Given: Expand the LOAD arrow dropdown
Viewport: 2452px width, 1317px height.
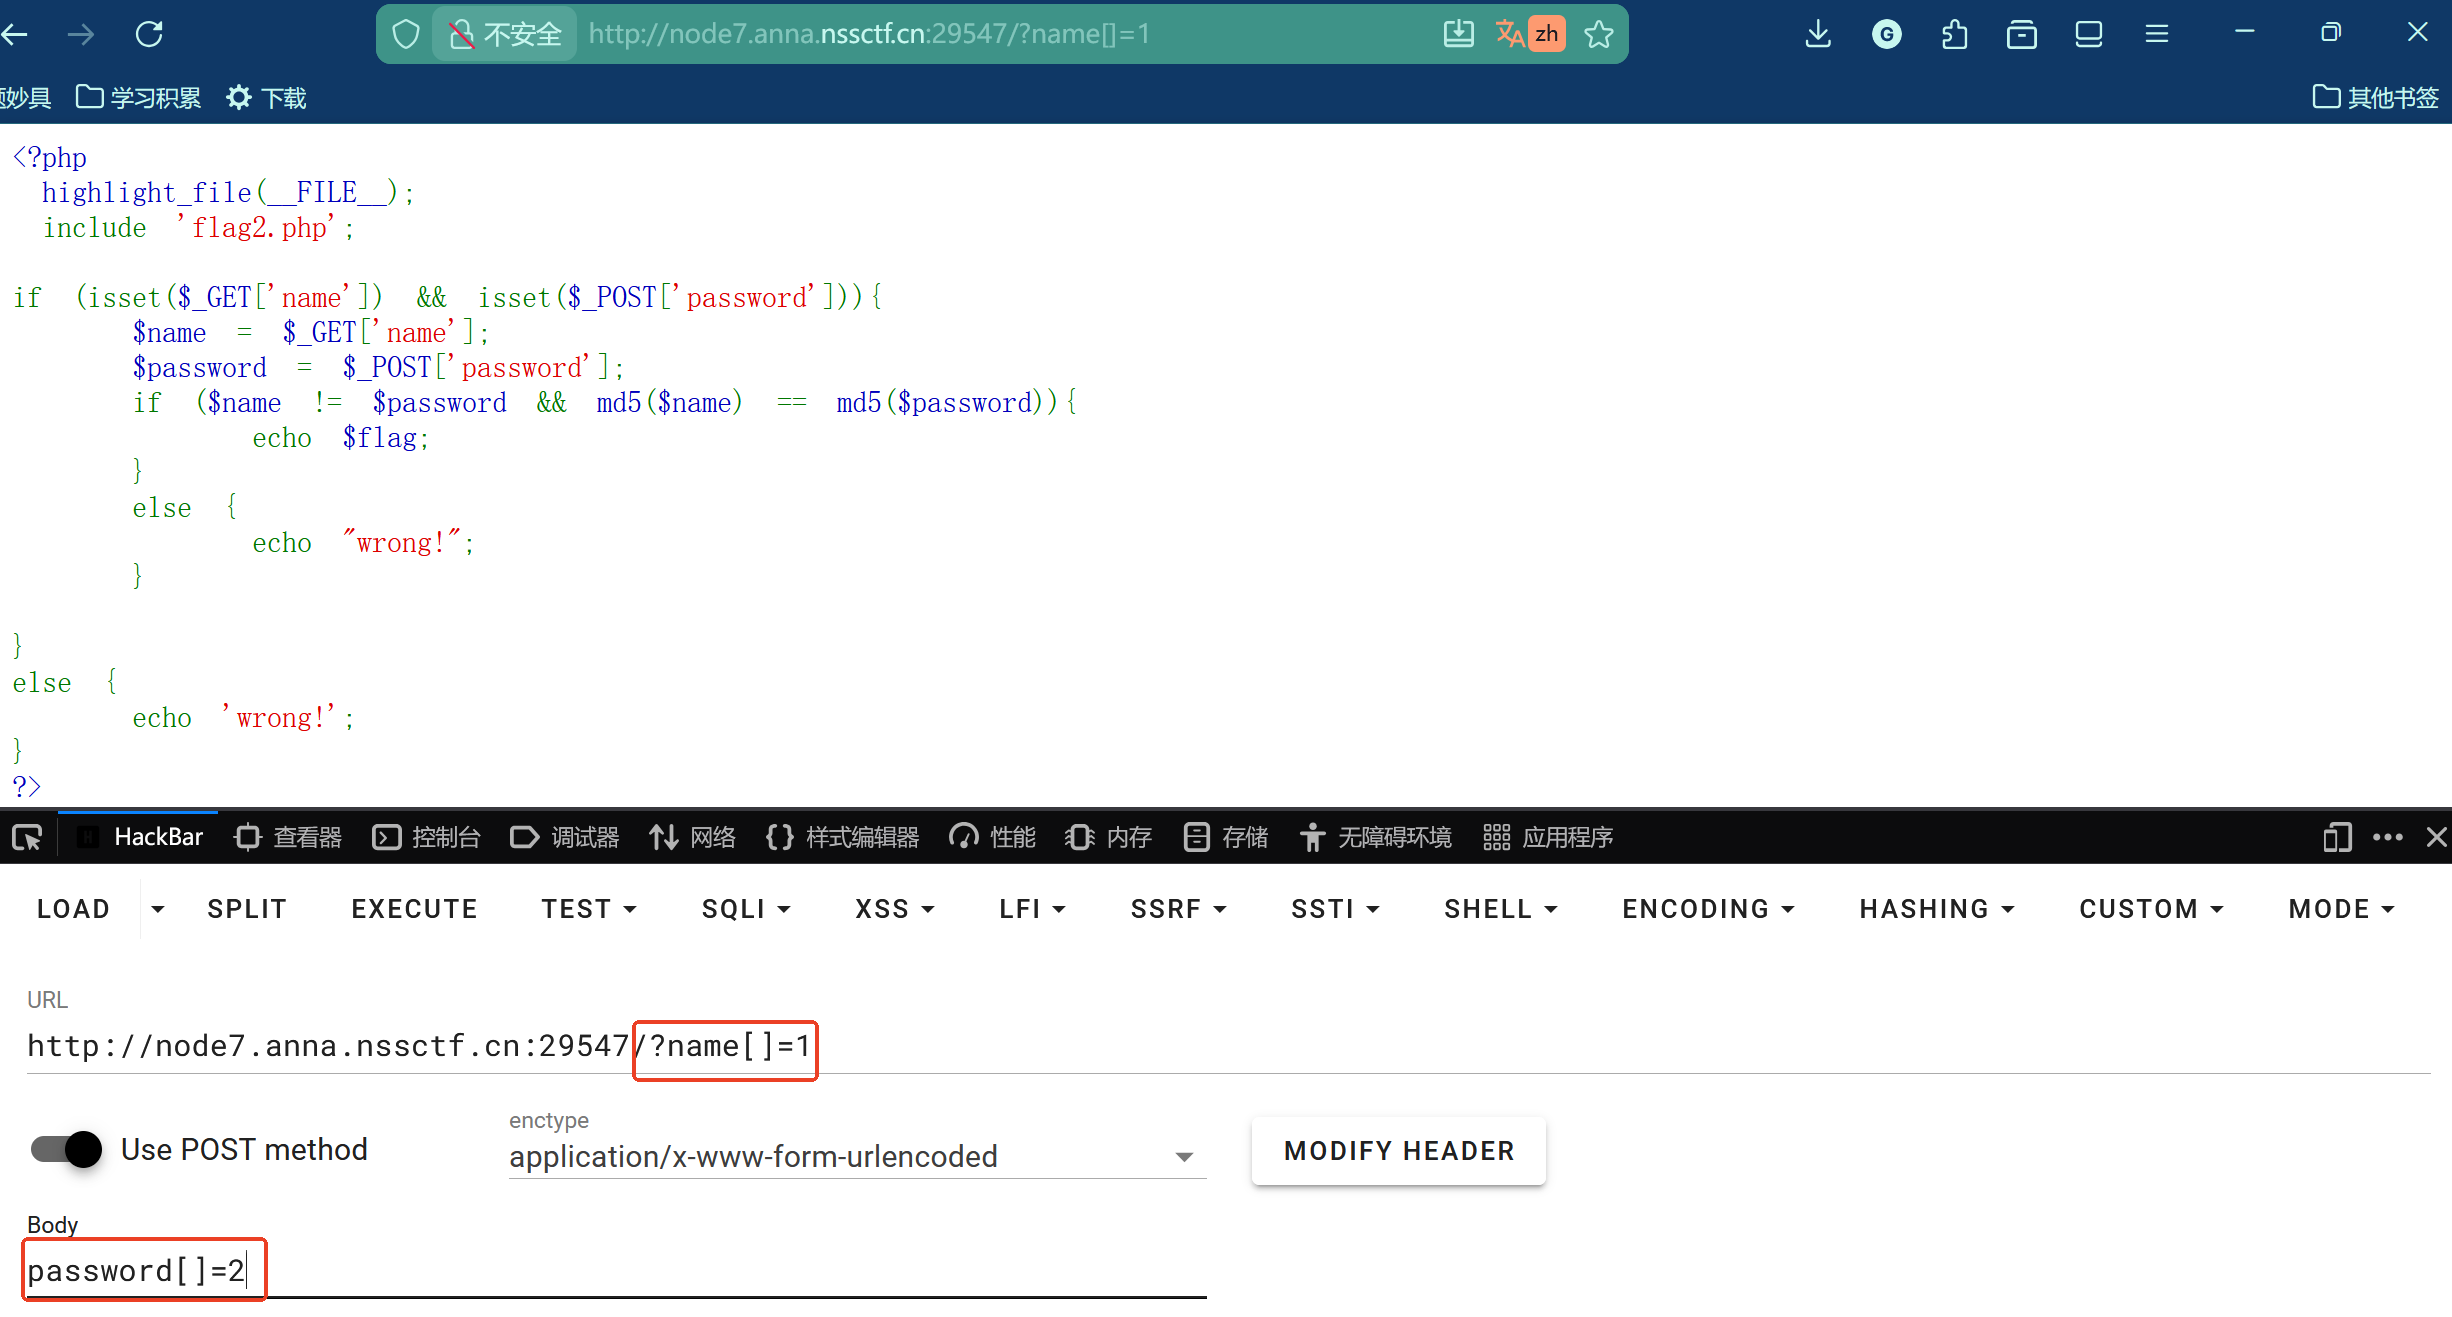Looking at the screenshot, I should [157, 909].
